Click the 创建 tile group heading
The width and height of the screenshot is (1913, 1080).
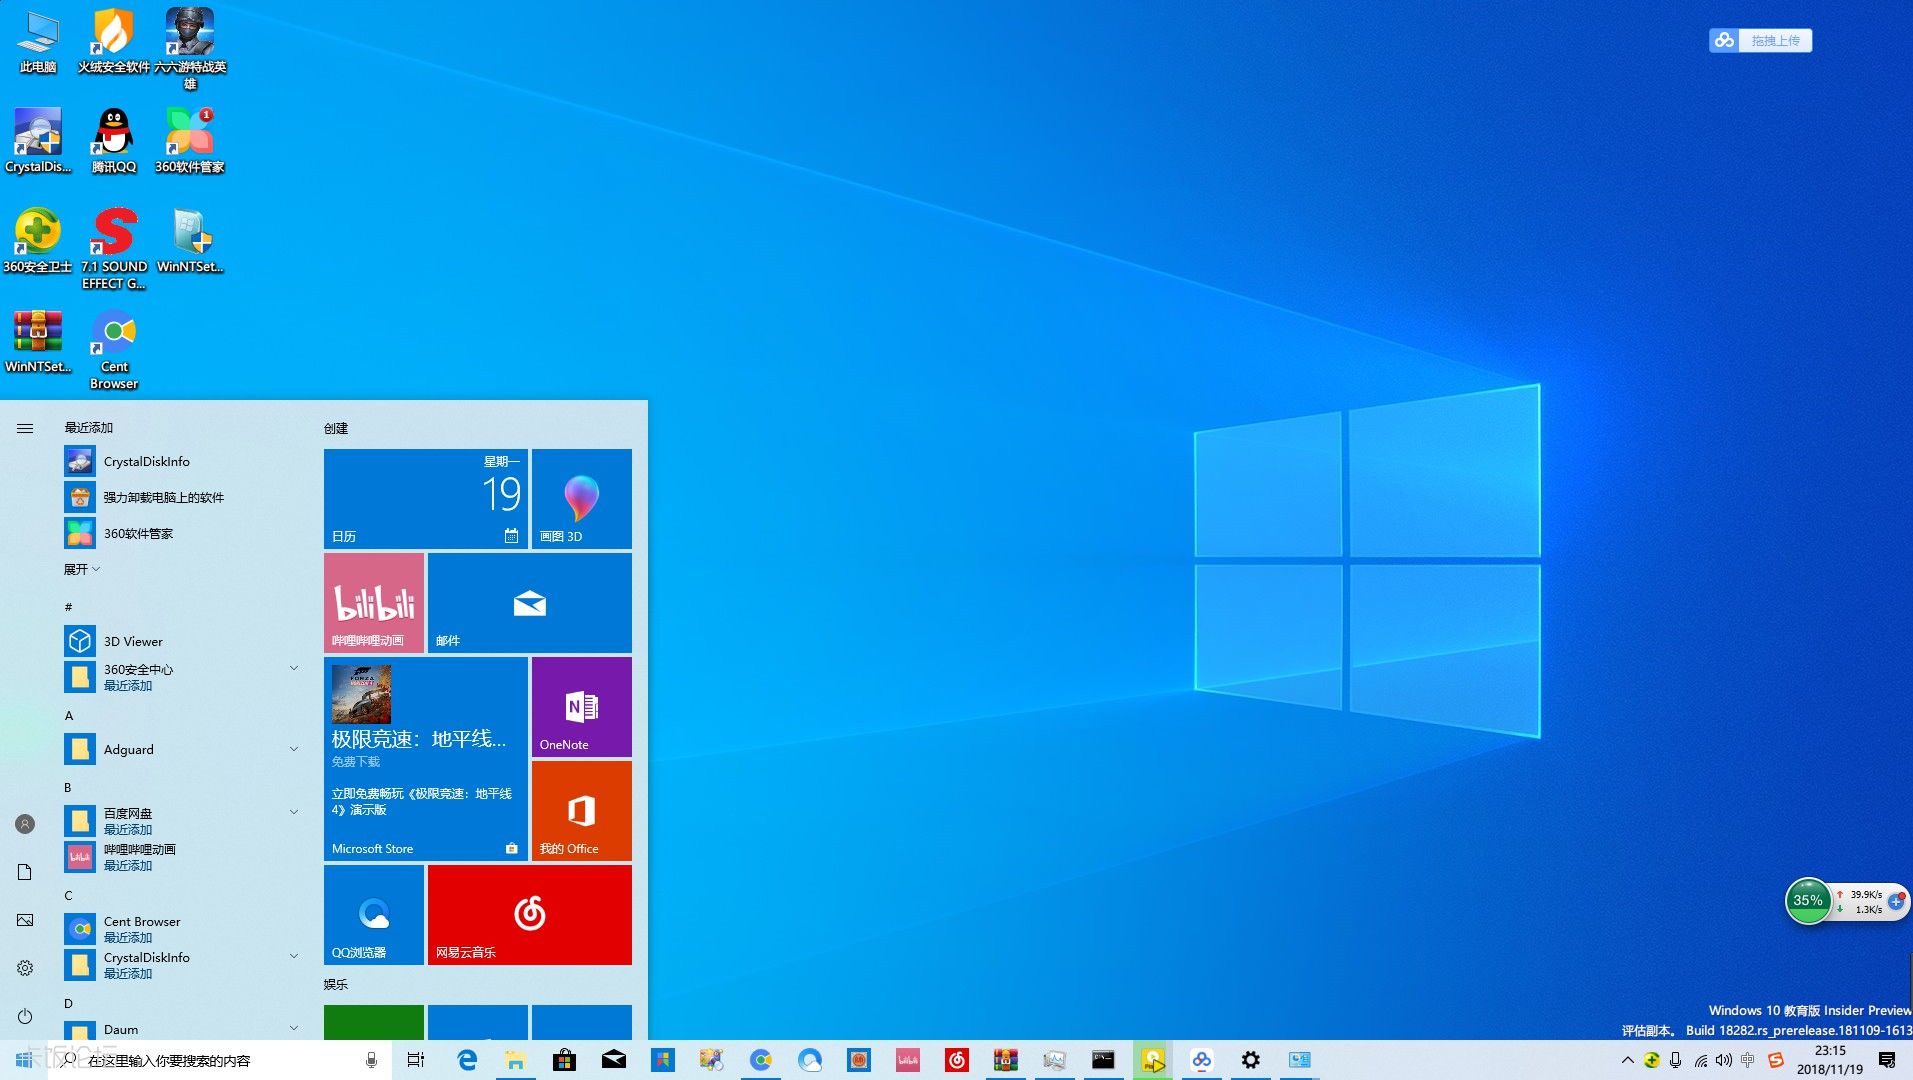point(336,428)
